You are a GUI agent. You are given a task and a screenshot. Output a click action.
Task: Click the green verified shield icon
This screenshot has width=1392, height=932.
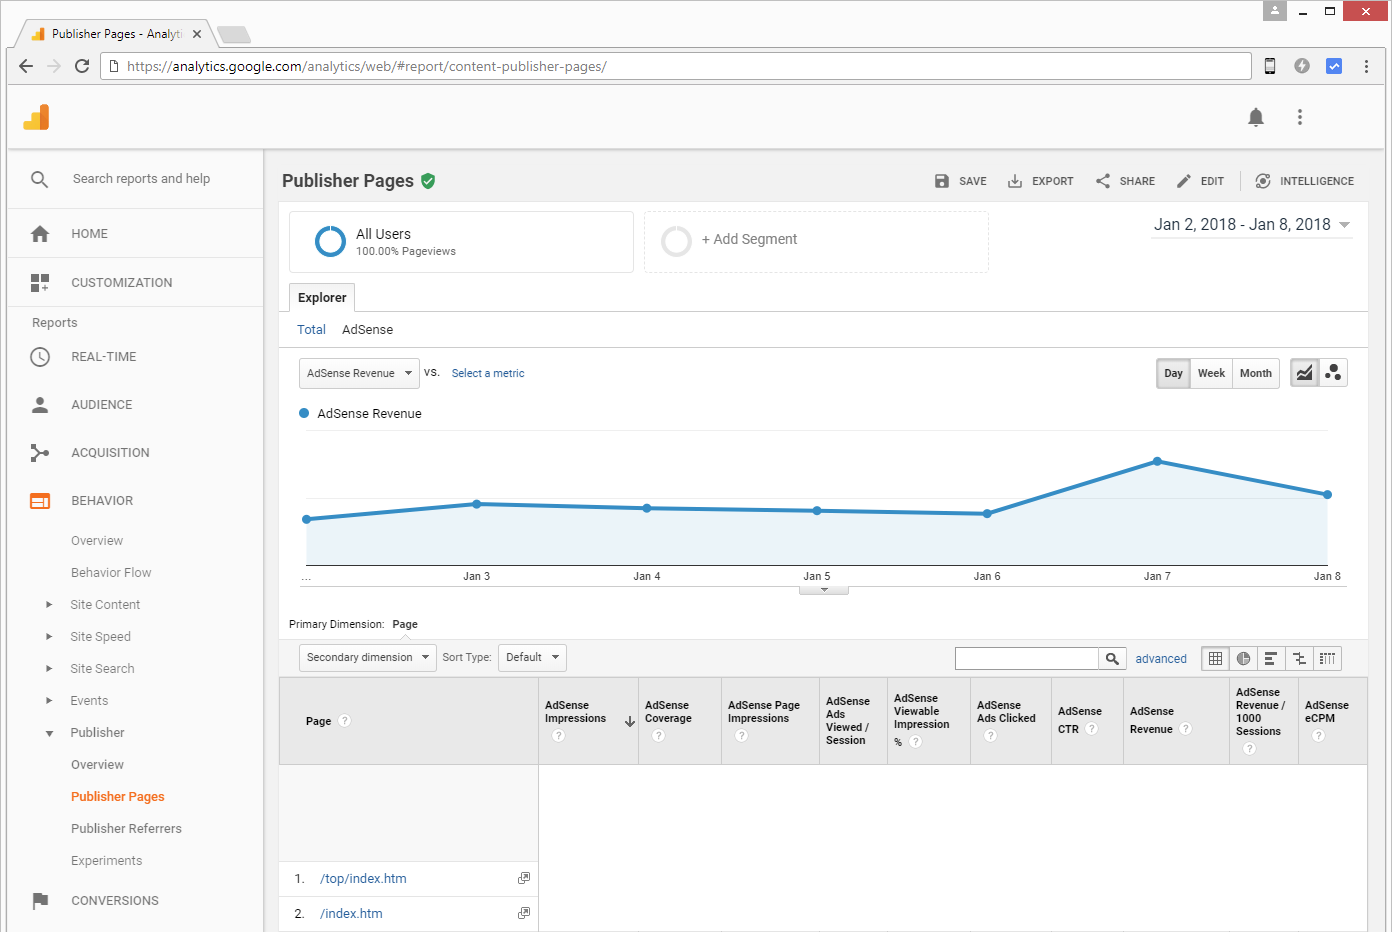428,181
